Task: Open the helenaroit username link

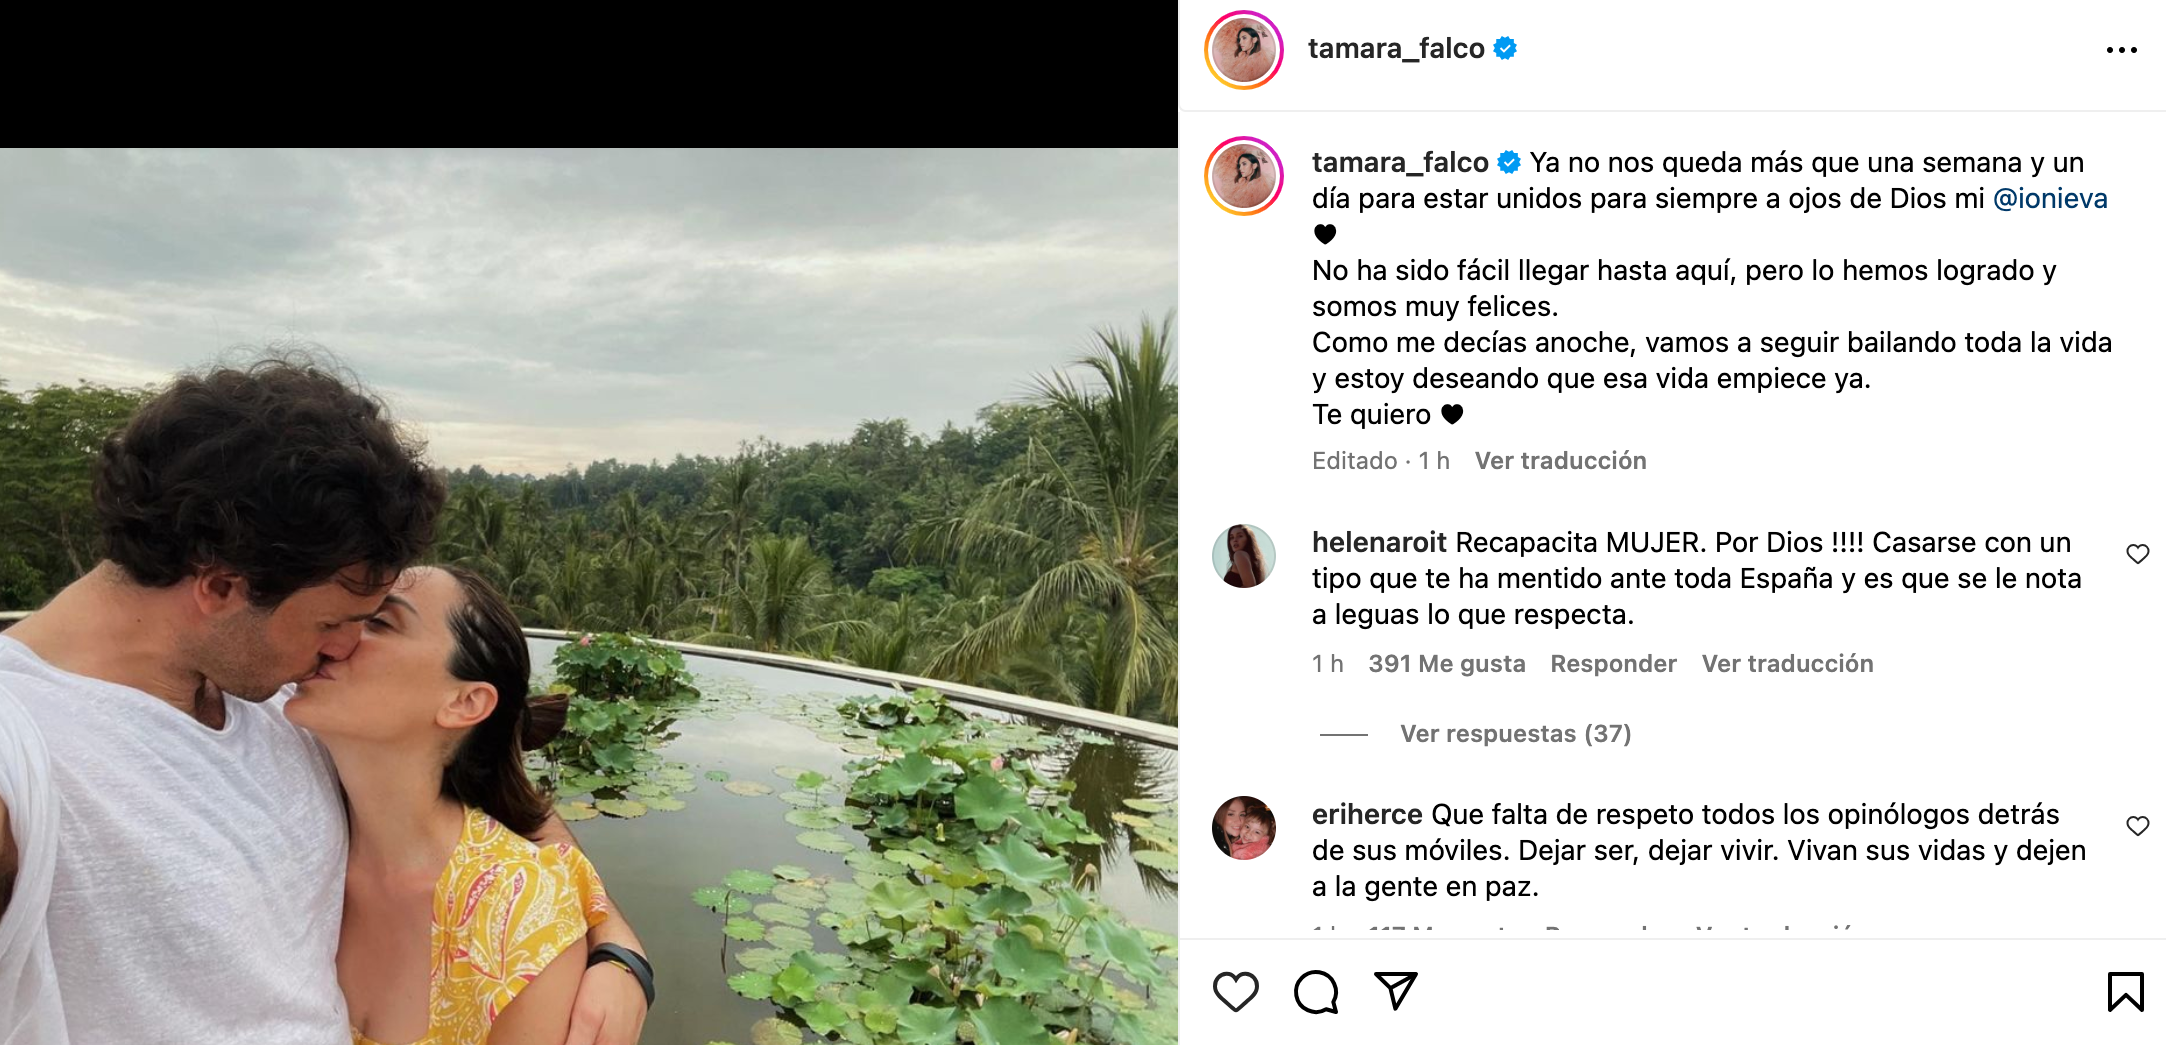Action: (x=1379, y=543)
